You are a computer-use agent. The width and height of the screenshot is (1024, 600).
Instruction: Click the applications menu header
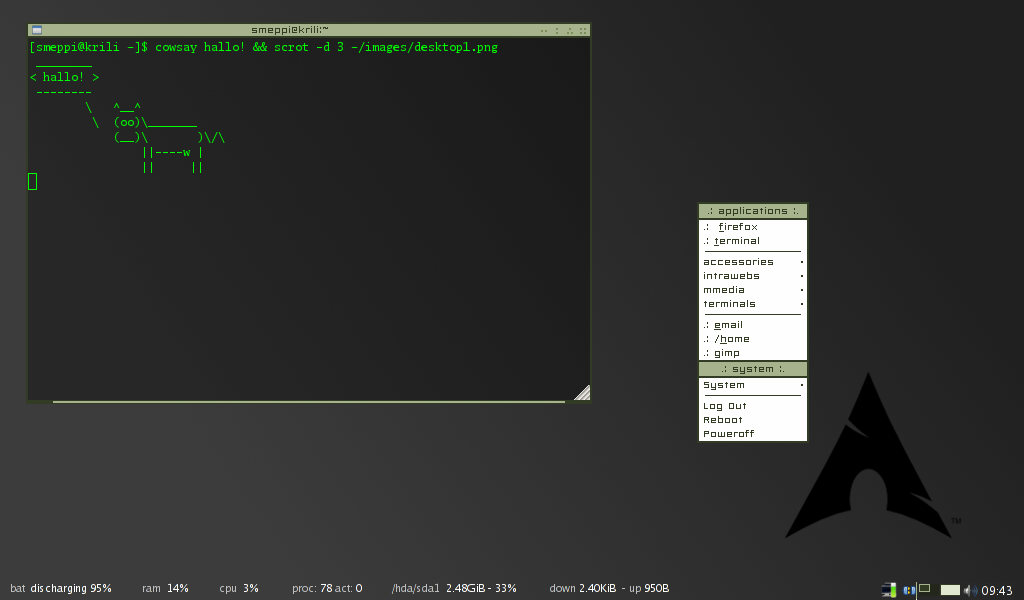(752, 211)
